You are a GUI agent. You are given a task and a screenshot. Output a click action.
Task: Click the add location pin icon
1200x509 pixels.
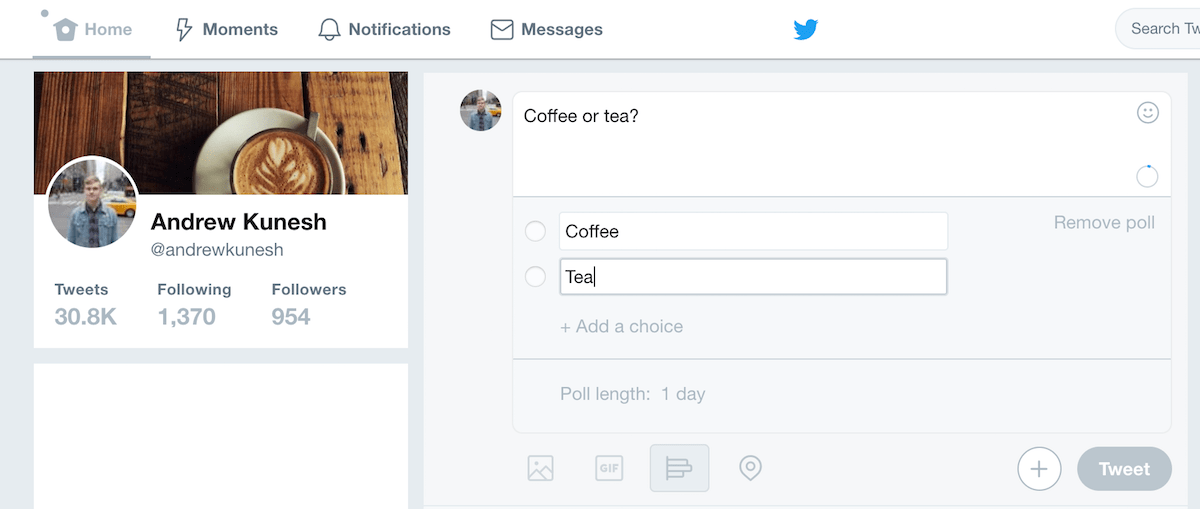pyautogui.click(x=750, y=468)
